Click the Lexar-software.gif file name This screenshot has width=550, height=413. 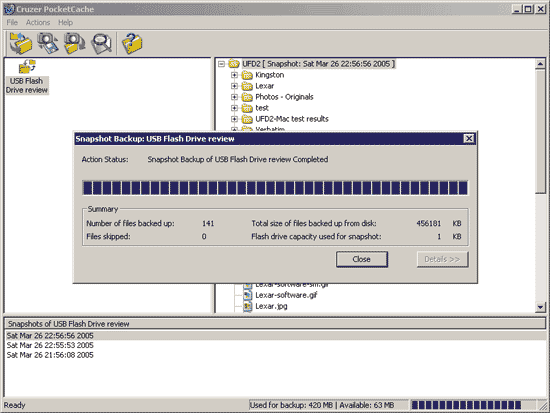(x=286, y=295)
